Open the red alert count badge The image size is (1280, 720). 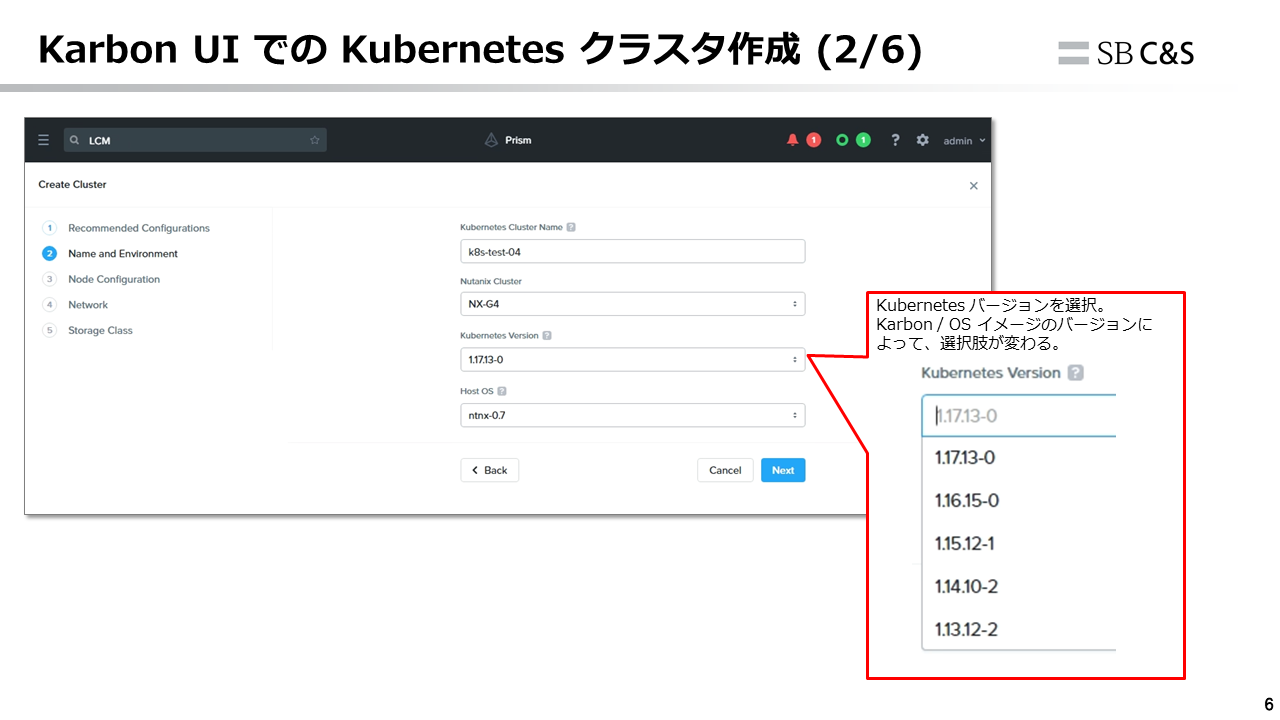pyautogui.click(x=814, y=140)
